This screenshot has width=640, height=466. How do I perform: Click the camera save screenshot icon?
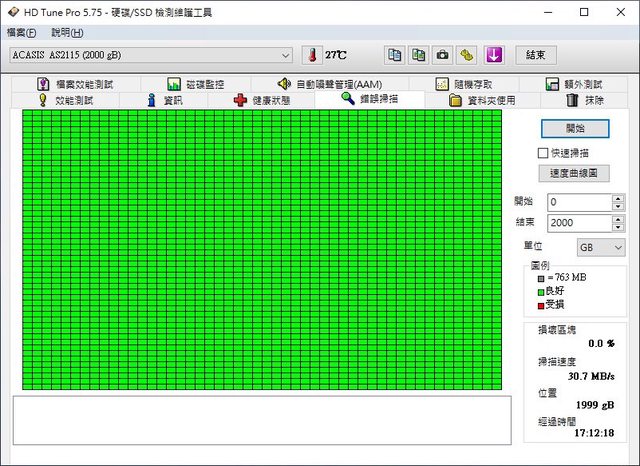tap(442, 55)
